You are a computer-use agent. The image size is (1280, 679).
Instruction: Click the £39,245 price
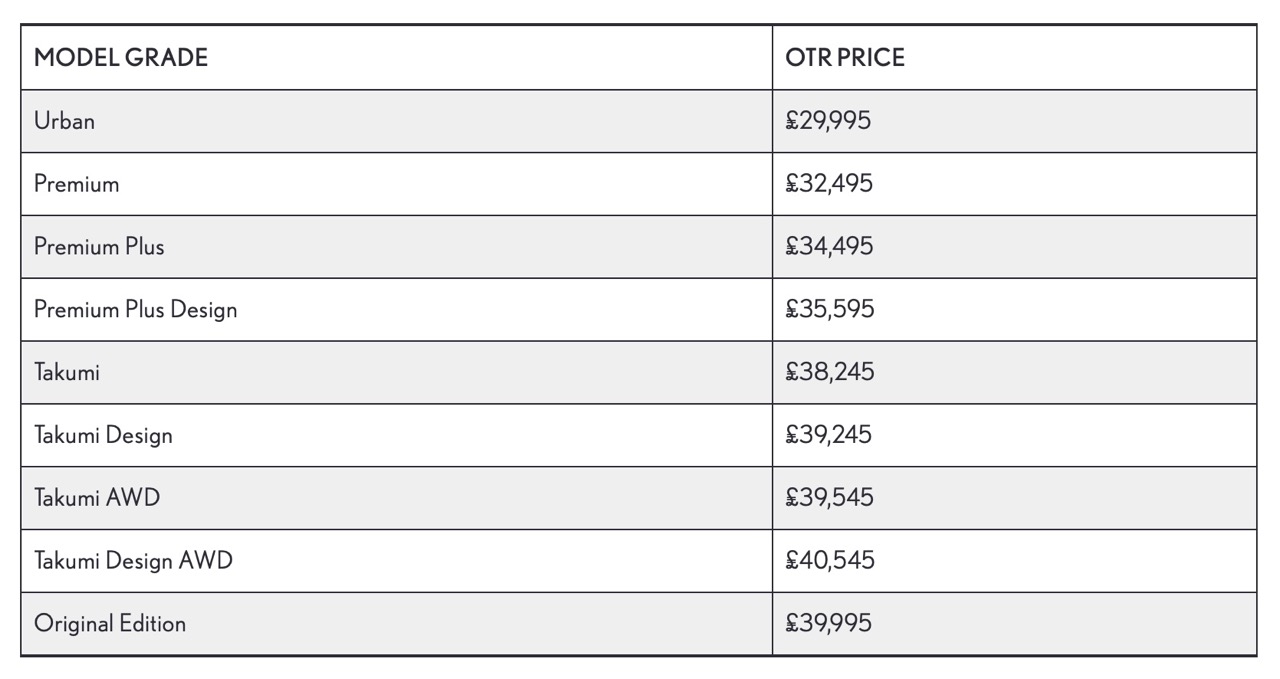[x=829, y=435]
